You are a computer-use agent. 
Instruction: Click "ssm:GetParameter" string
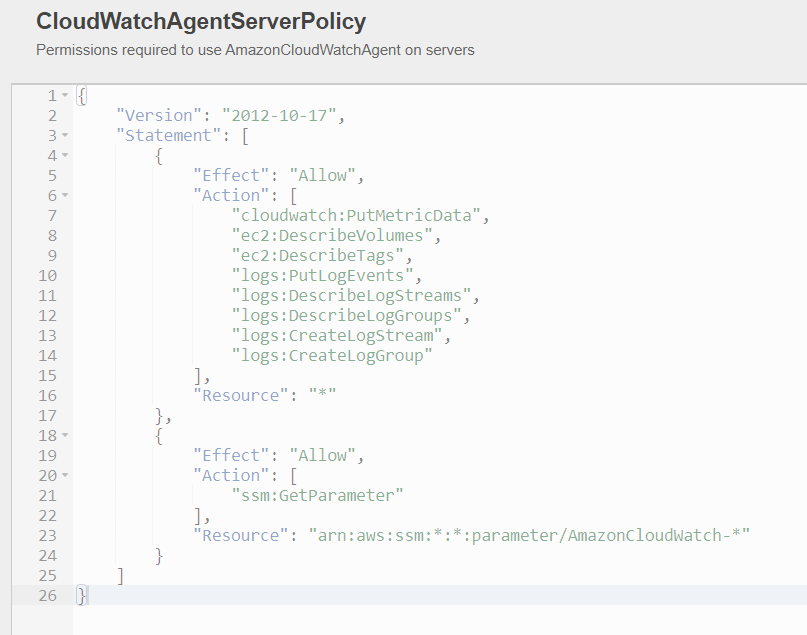[x=318, y=496]
